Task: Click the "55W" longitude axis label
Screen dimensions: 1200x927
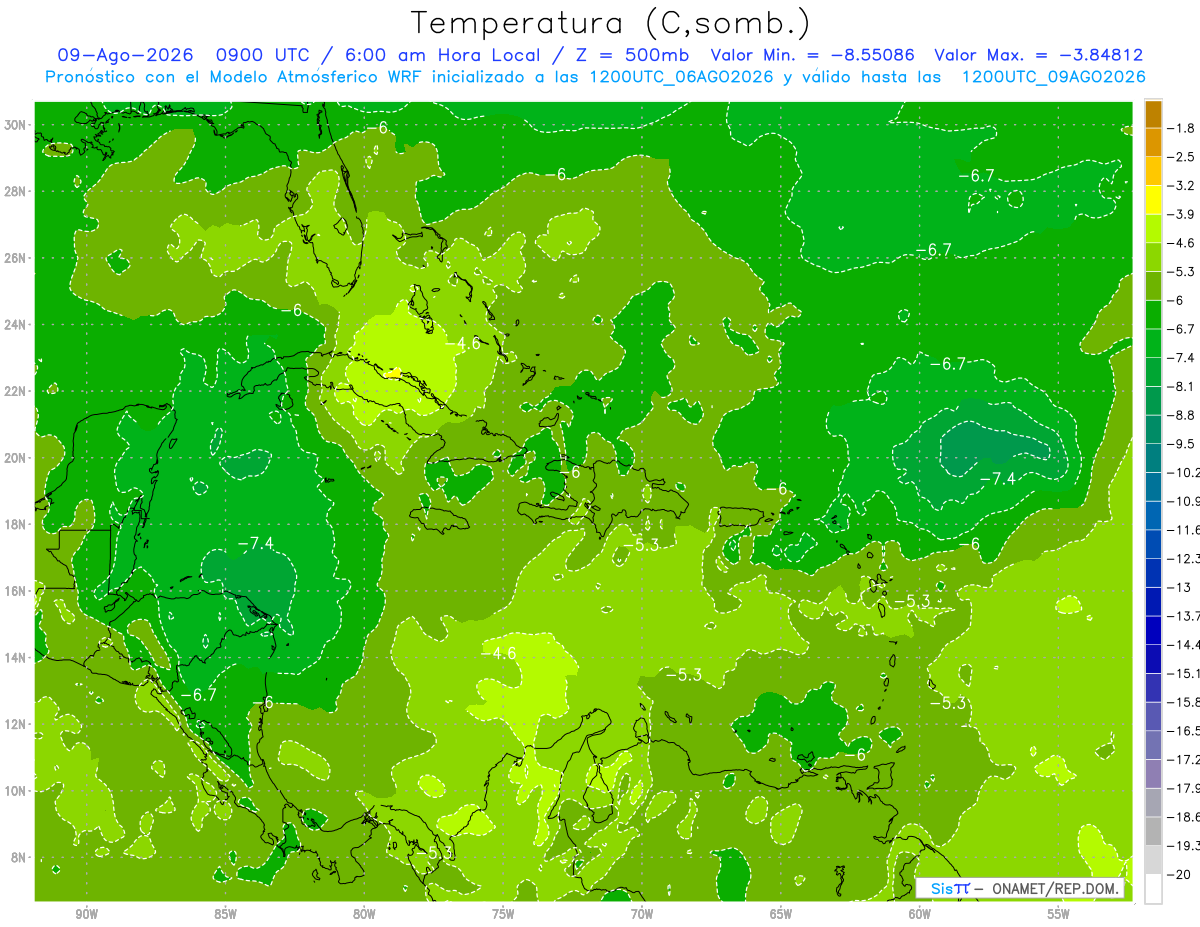Action: point(1059,914)
